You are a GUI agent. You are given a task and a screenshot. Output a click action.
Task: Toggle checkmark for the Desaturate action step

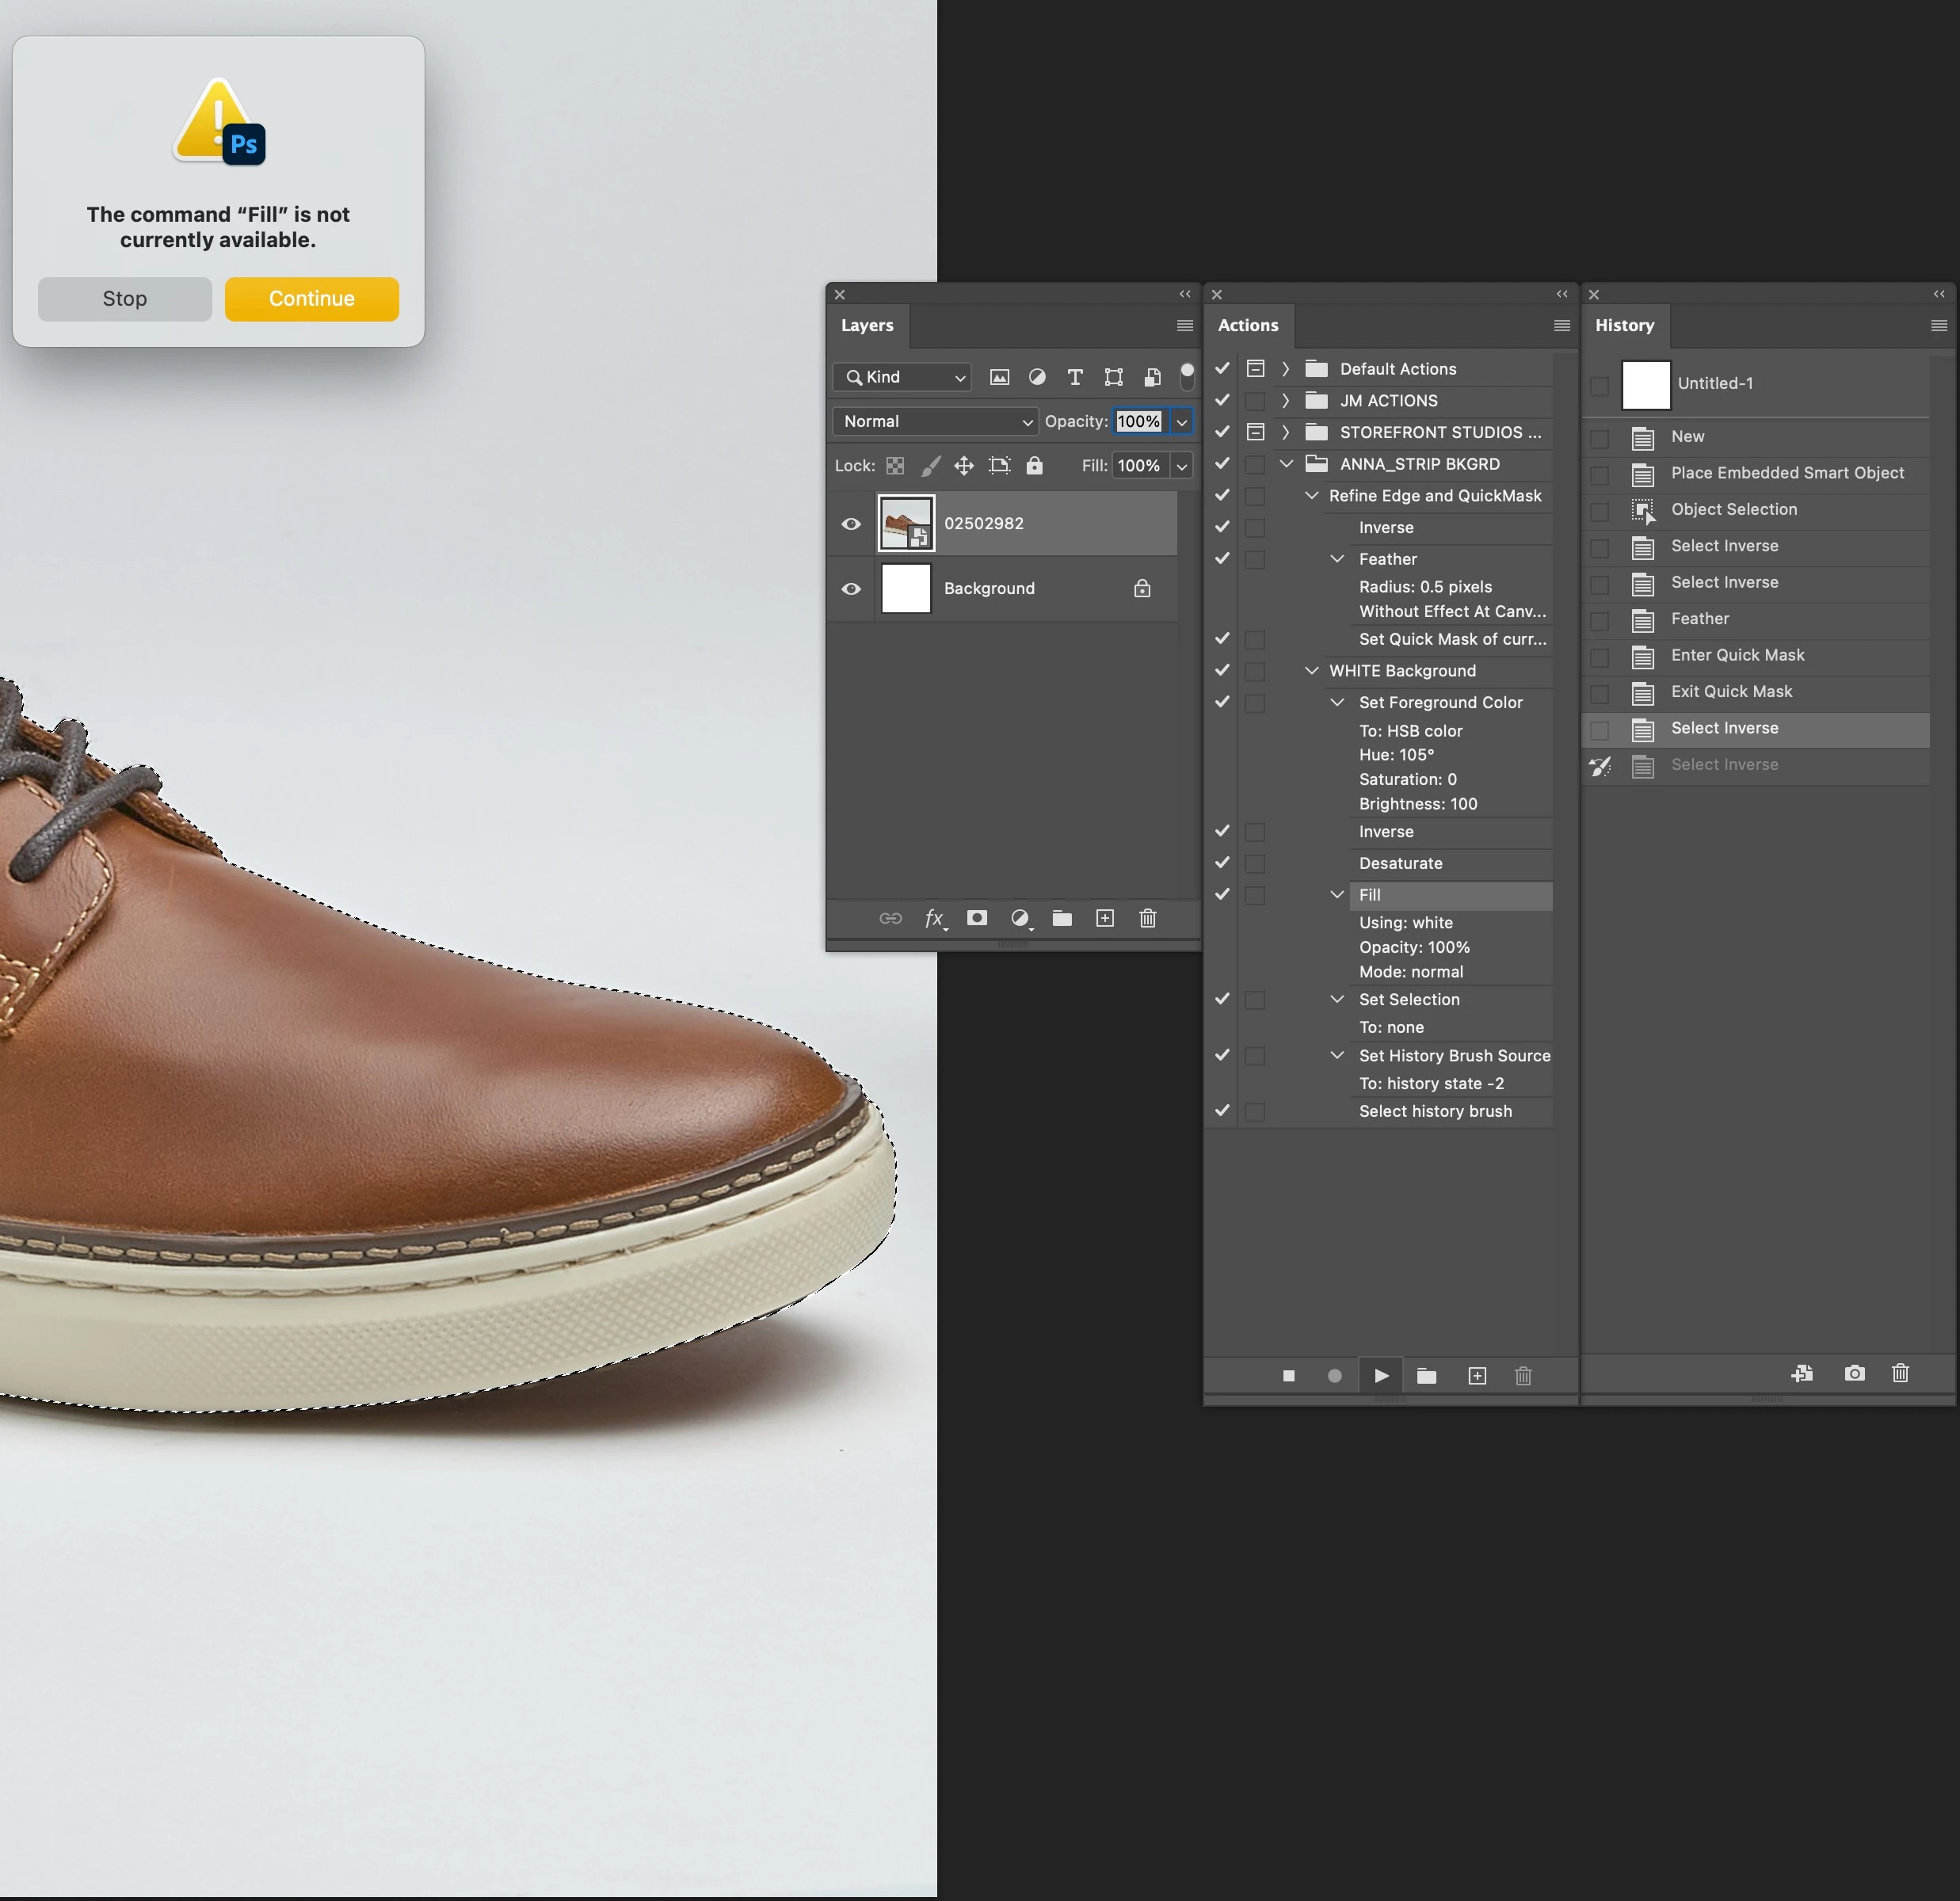[x=1222, y=863]
